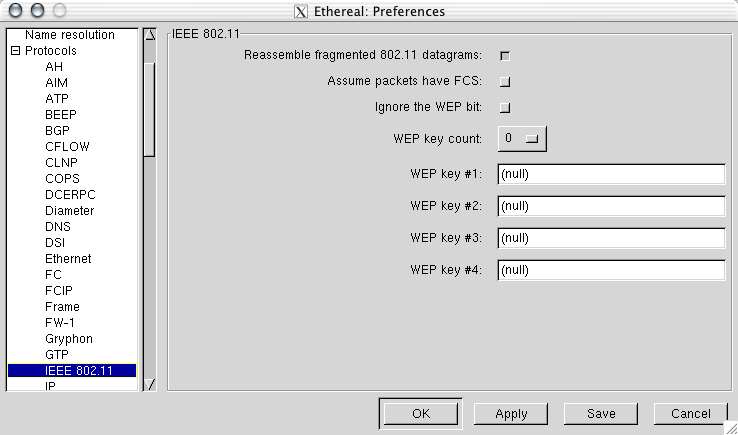Click into the WEP key #3 field

tap(611, 238)
